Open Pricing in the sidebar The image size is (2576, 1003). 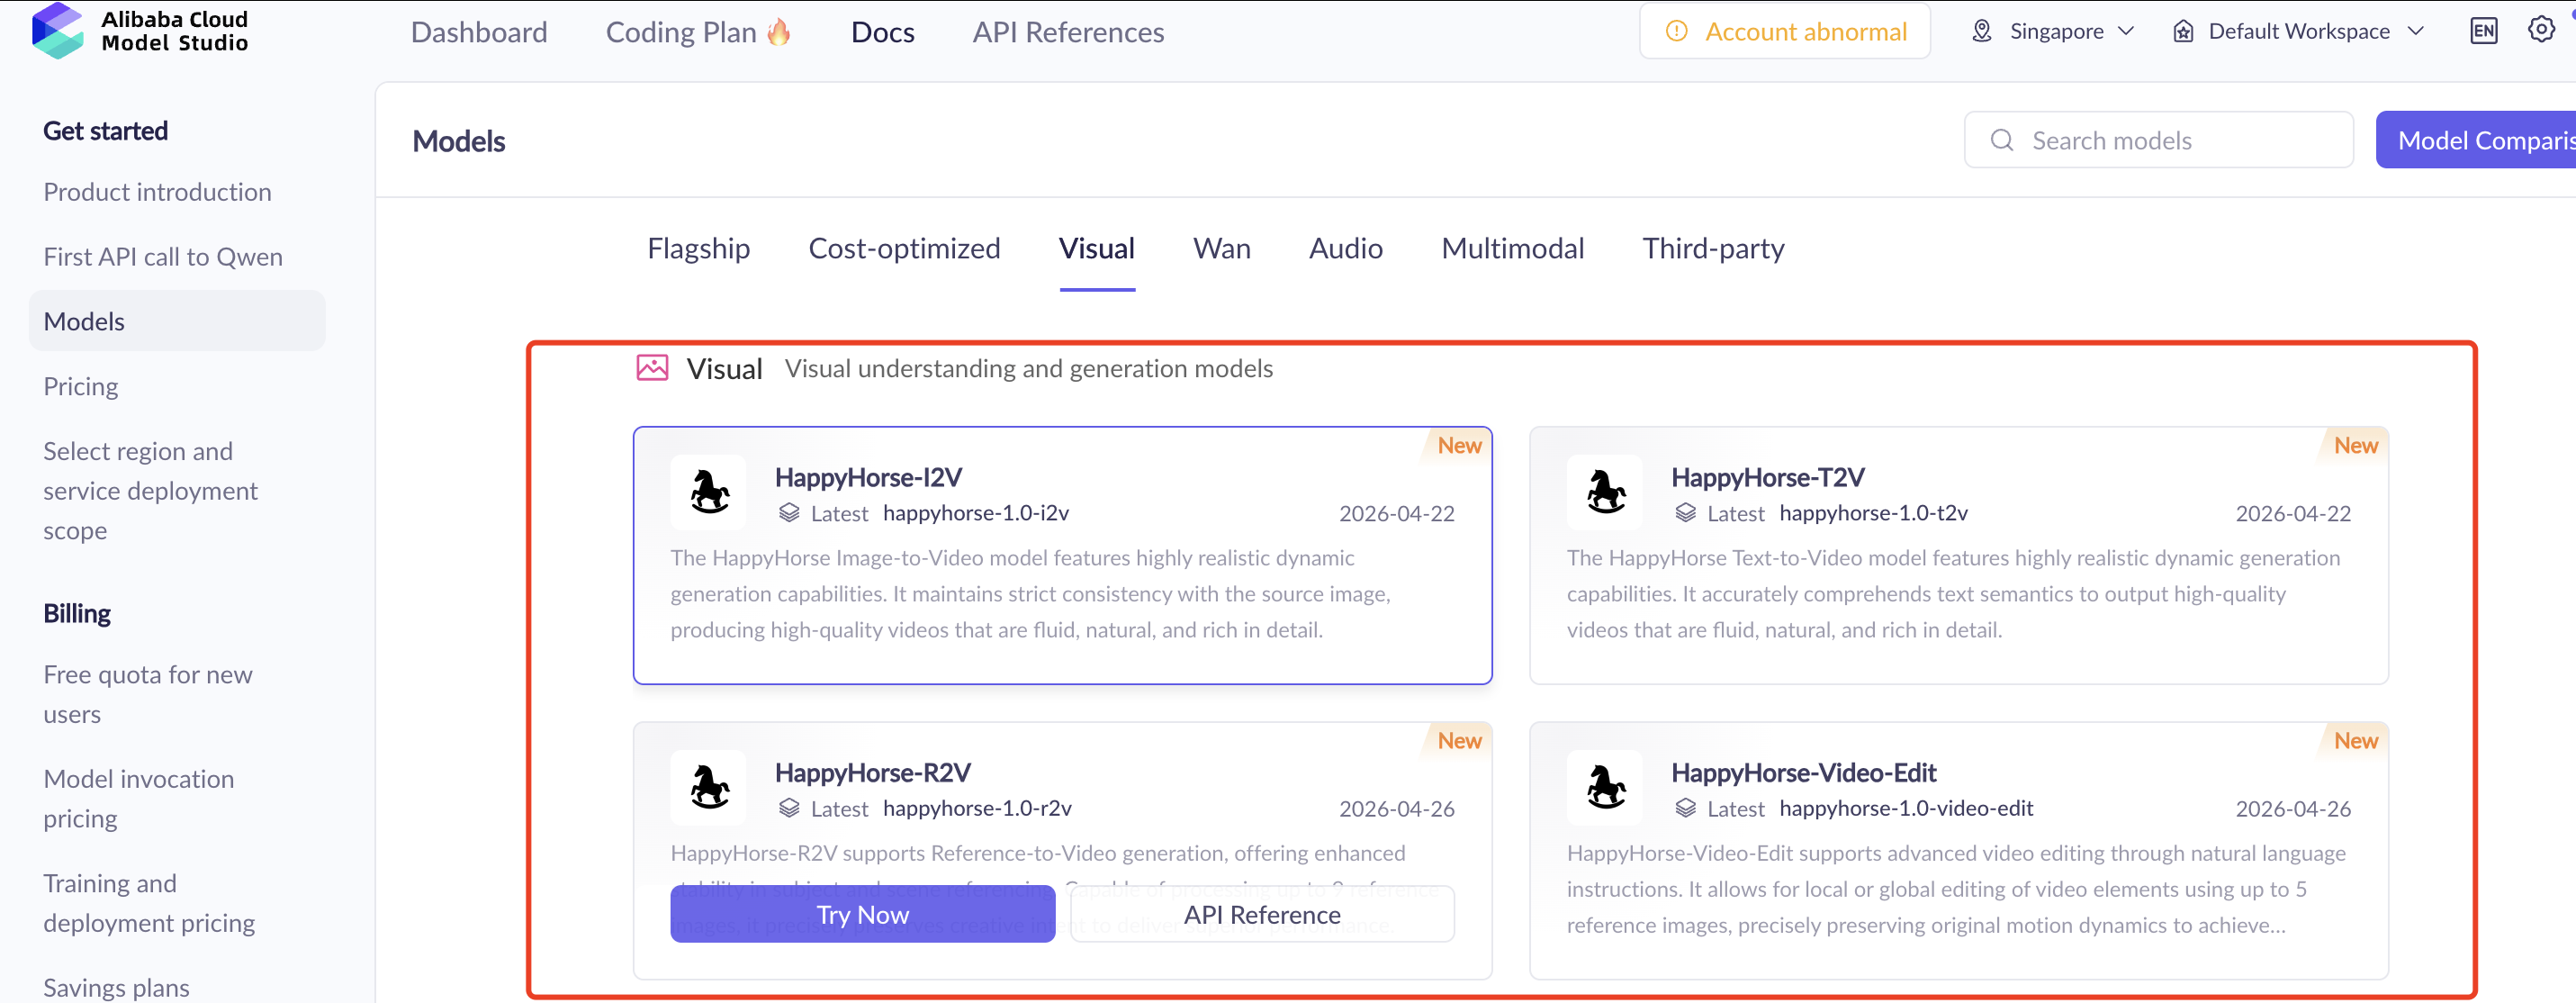(x=80, y=386)
